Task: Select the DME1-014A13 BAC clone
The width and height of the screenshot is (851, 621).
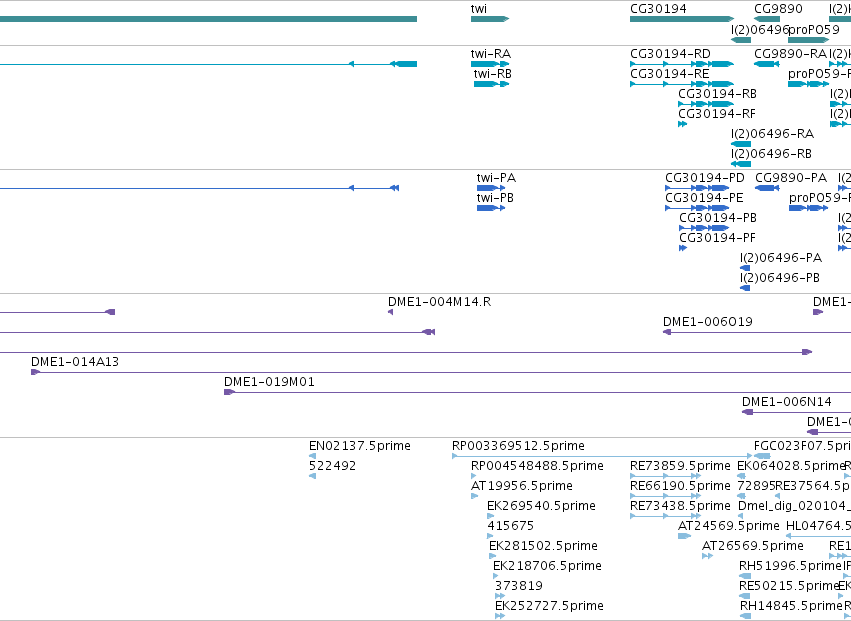Action: (x=441, y=373)
